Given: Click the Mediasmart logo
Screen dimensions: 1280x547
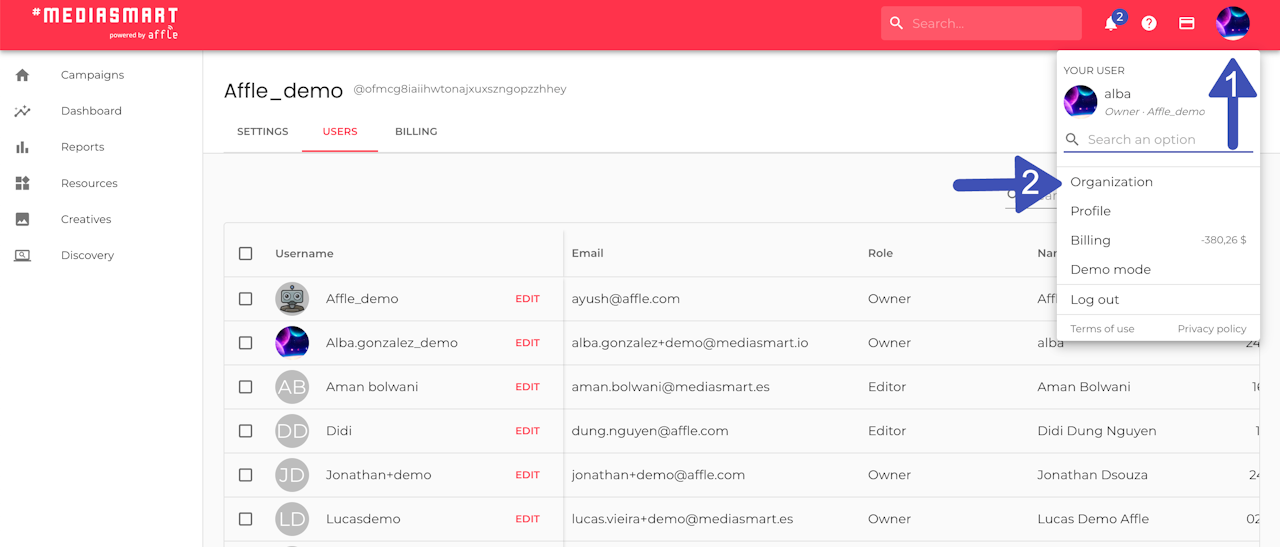Looking at the screenshot, I should coord(105,23).
